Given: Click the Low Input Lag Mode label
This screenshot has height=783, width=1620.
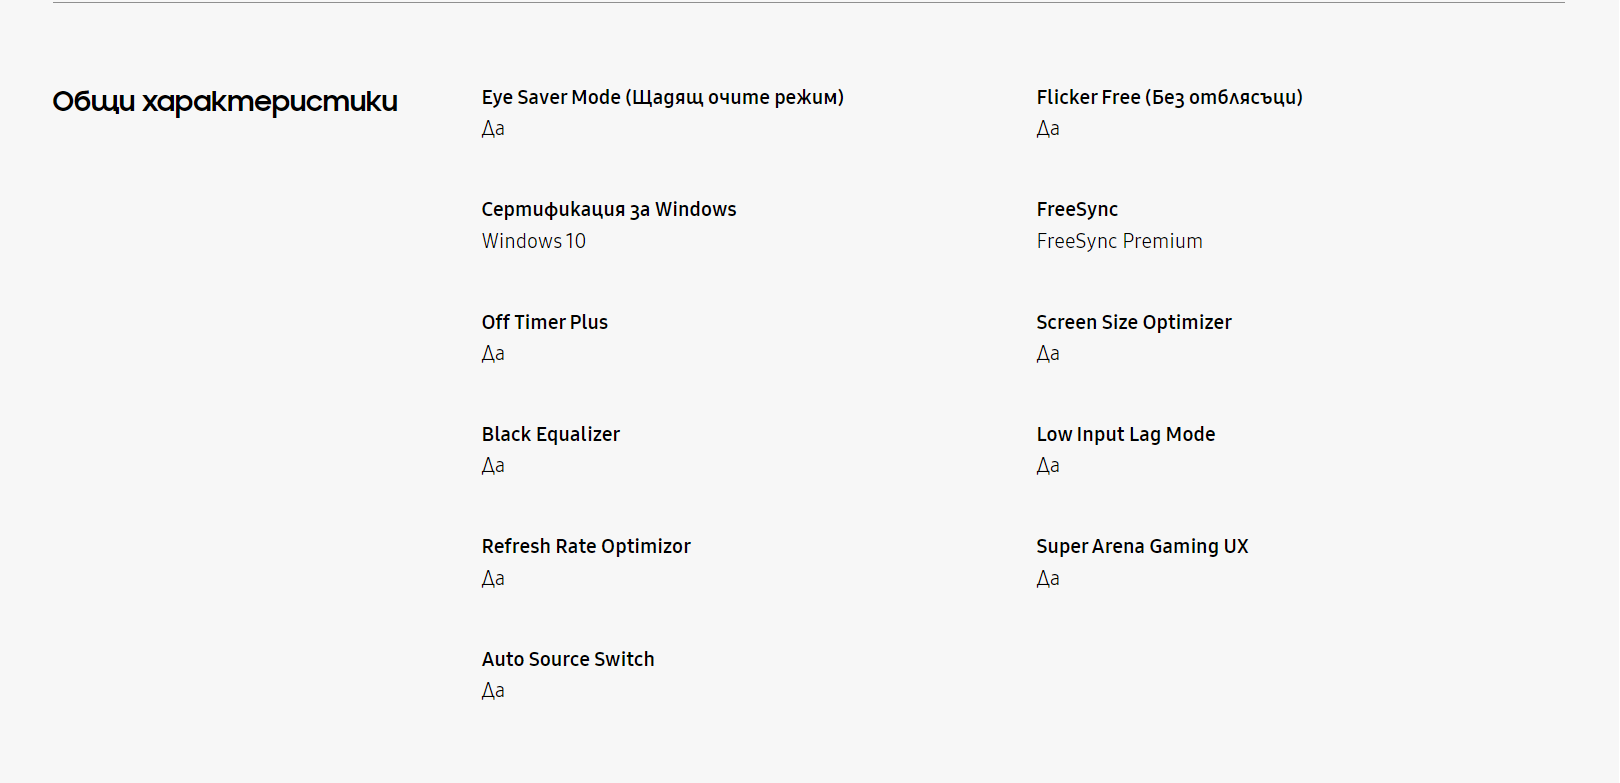Looking at the screenshot, I should (x=1126, y=434).
